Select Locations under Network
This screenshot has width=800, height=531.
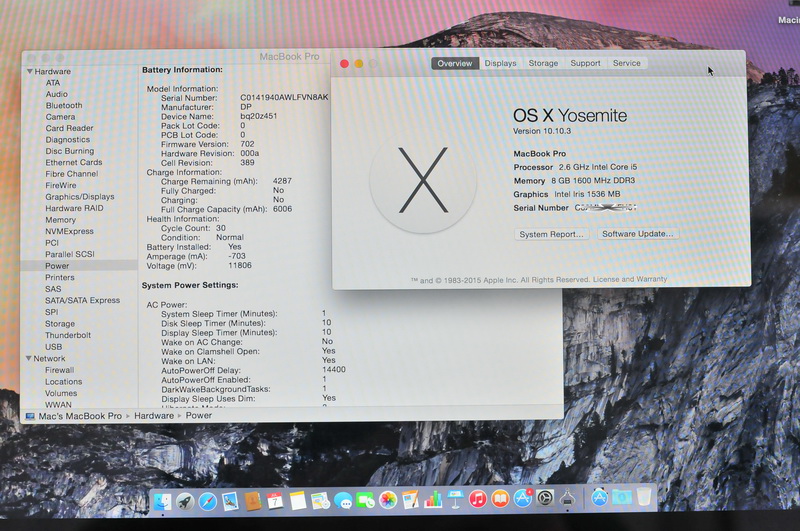click(x=63, y=382)
